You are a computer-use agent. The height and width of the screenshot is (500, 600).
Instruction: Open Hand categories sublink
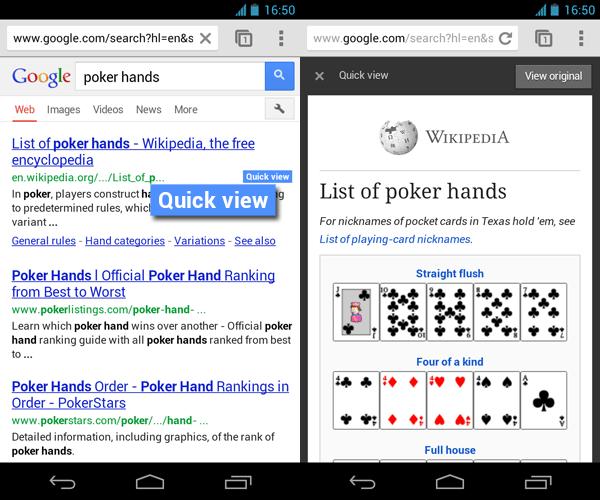pyautogui.click(x=125, y=241)
